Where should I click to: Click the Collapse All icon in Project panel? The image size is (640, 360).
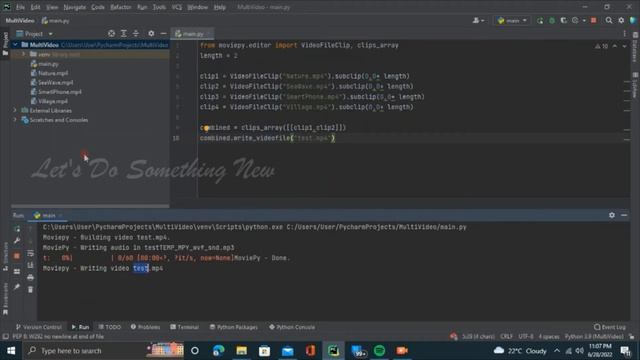[136, 33]
